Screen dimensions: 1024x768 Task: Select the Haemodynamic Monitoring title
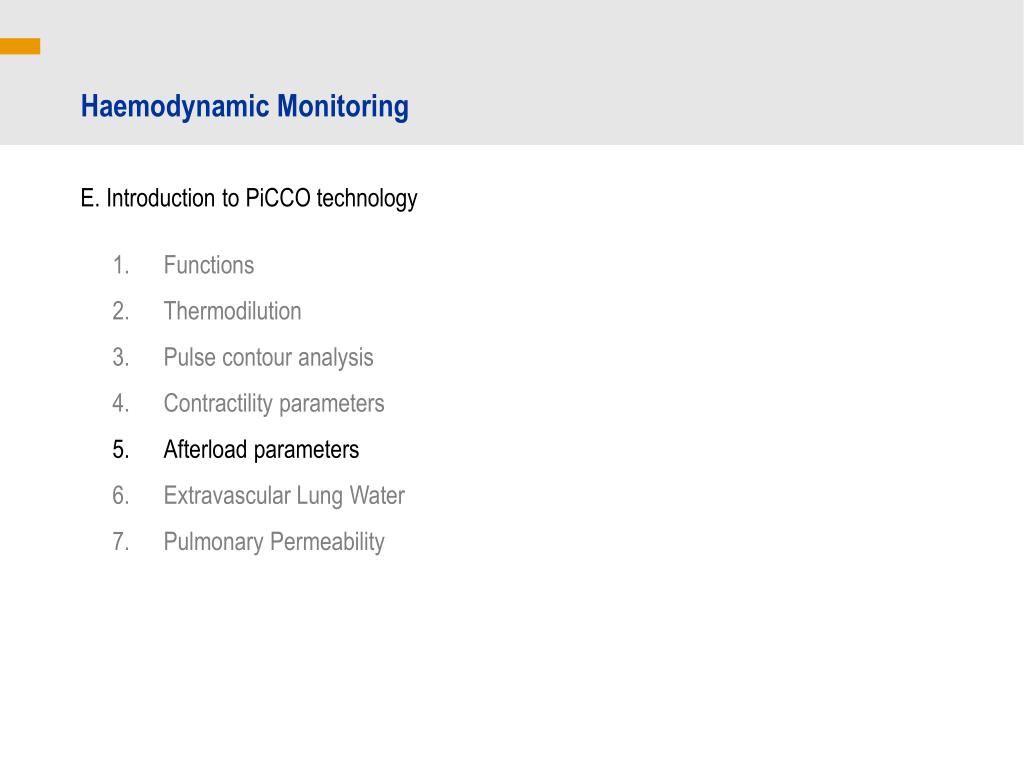(245, 106)
